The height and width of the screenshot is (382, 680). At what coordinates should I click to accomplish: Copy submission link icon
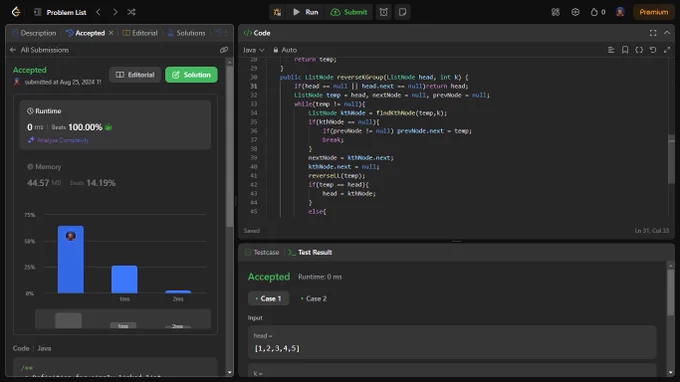tap(224, 50)
